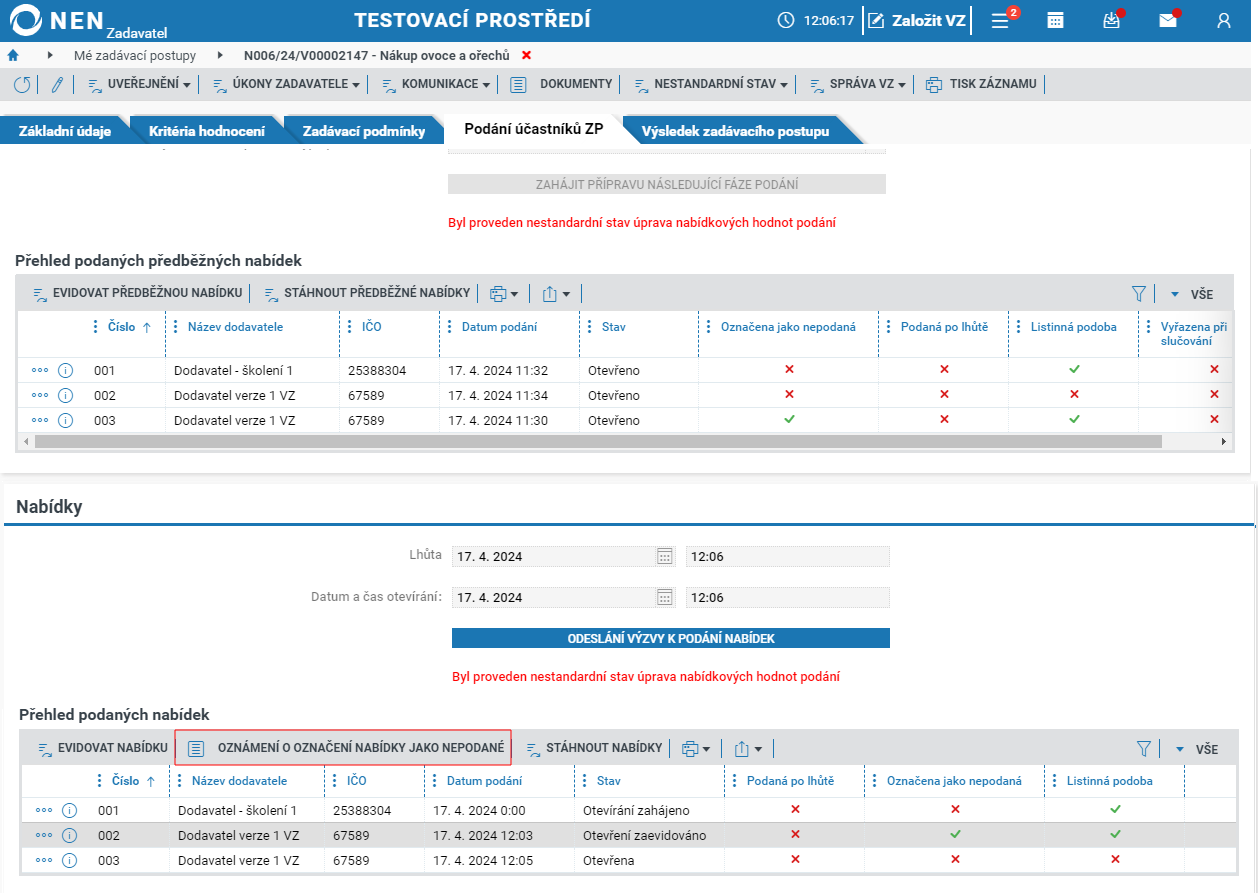Show info for preliminary offer 003
This screenshot has height=893, width=1258.
click(x=66, y=420)
